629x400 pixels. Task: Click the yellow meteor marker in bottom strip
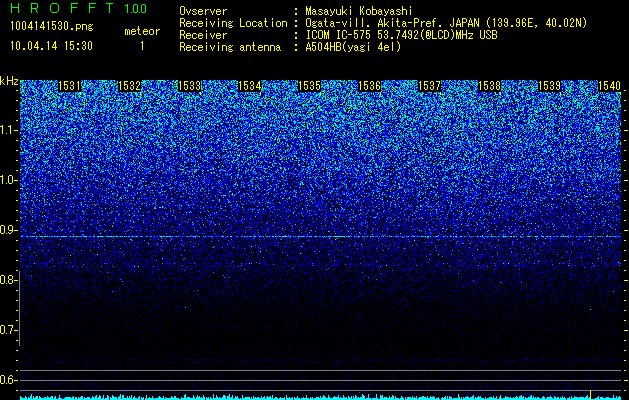[x=590, y=393]
